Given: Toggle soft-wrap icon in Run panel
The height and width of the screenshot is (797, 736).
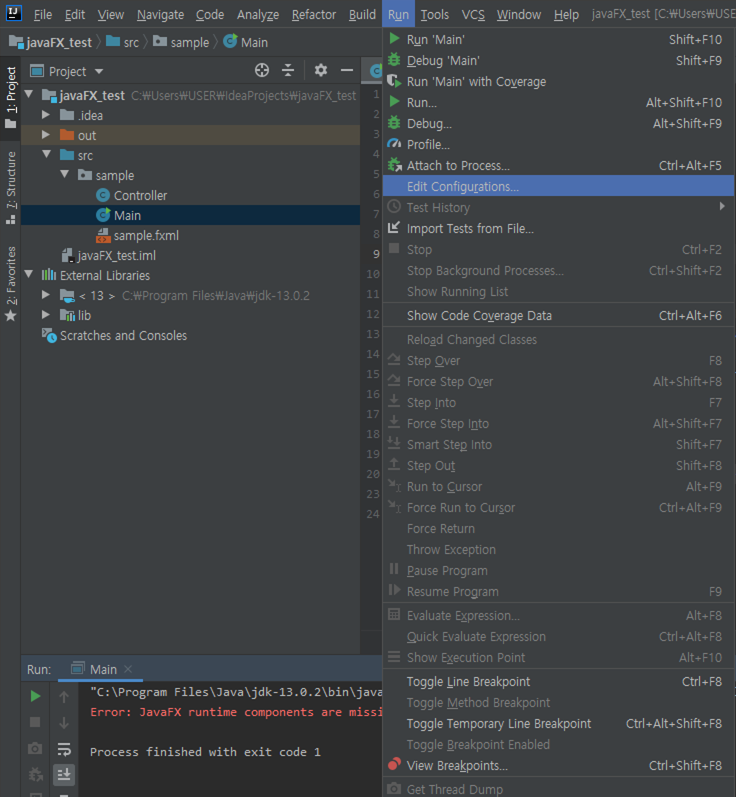Looking at the screenshot, I should (x=64, y=749).
